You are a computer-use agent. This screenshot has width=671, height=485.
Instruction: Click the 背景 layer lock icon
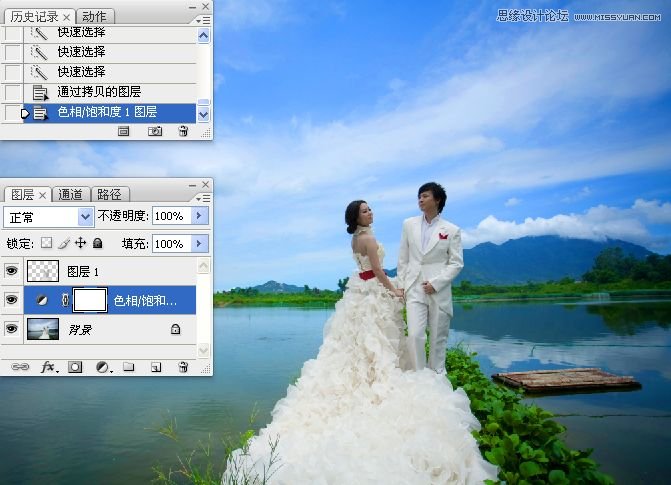click(175, 329)
